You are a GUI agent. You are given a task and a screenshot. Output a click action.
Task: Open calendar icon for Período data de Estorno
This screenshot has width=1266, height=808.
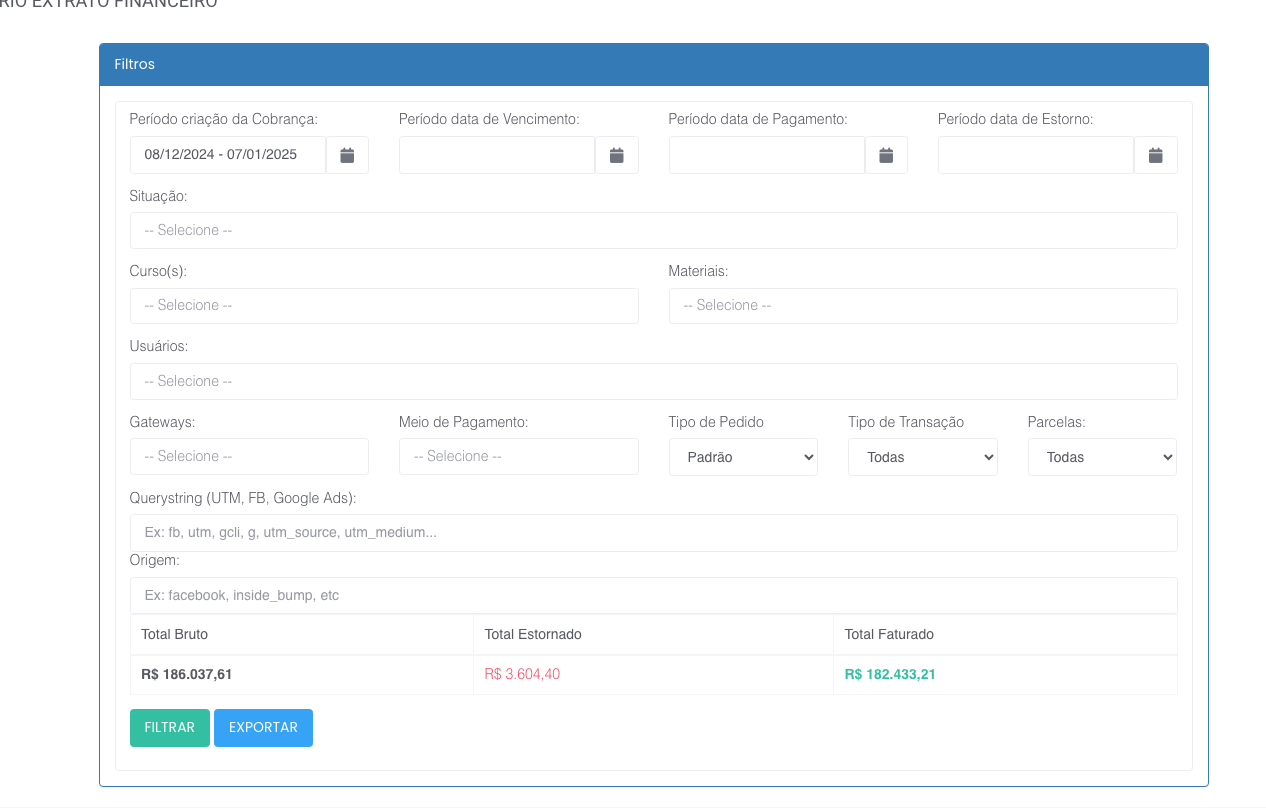click(x=1156, y=155)
